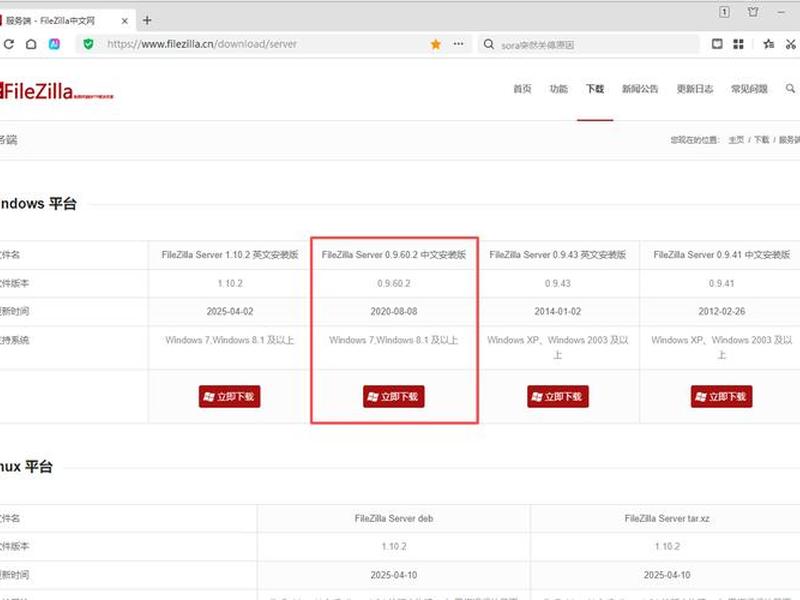Select header FileZilla Server 0.9.43 英文安装版
The image size is (800, 600).
pos(558,255)
